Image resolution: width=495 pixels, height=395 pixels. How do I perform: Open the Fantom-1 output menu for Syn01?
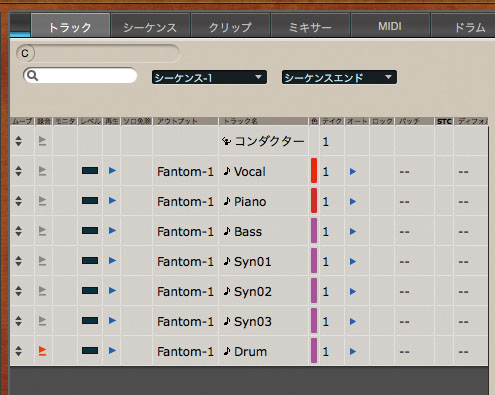pos(185,262)
